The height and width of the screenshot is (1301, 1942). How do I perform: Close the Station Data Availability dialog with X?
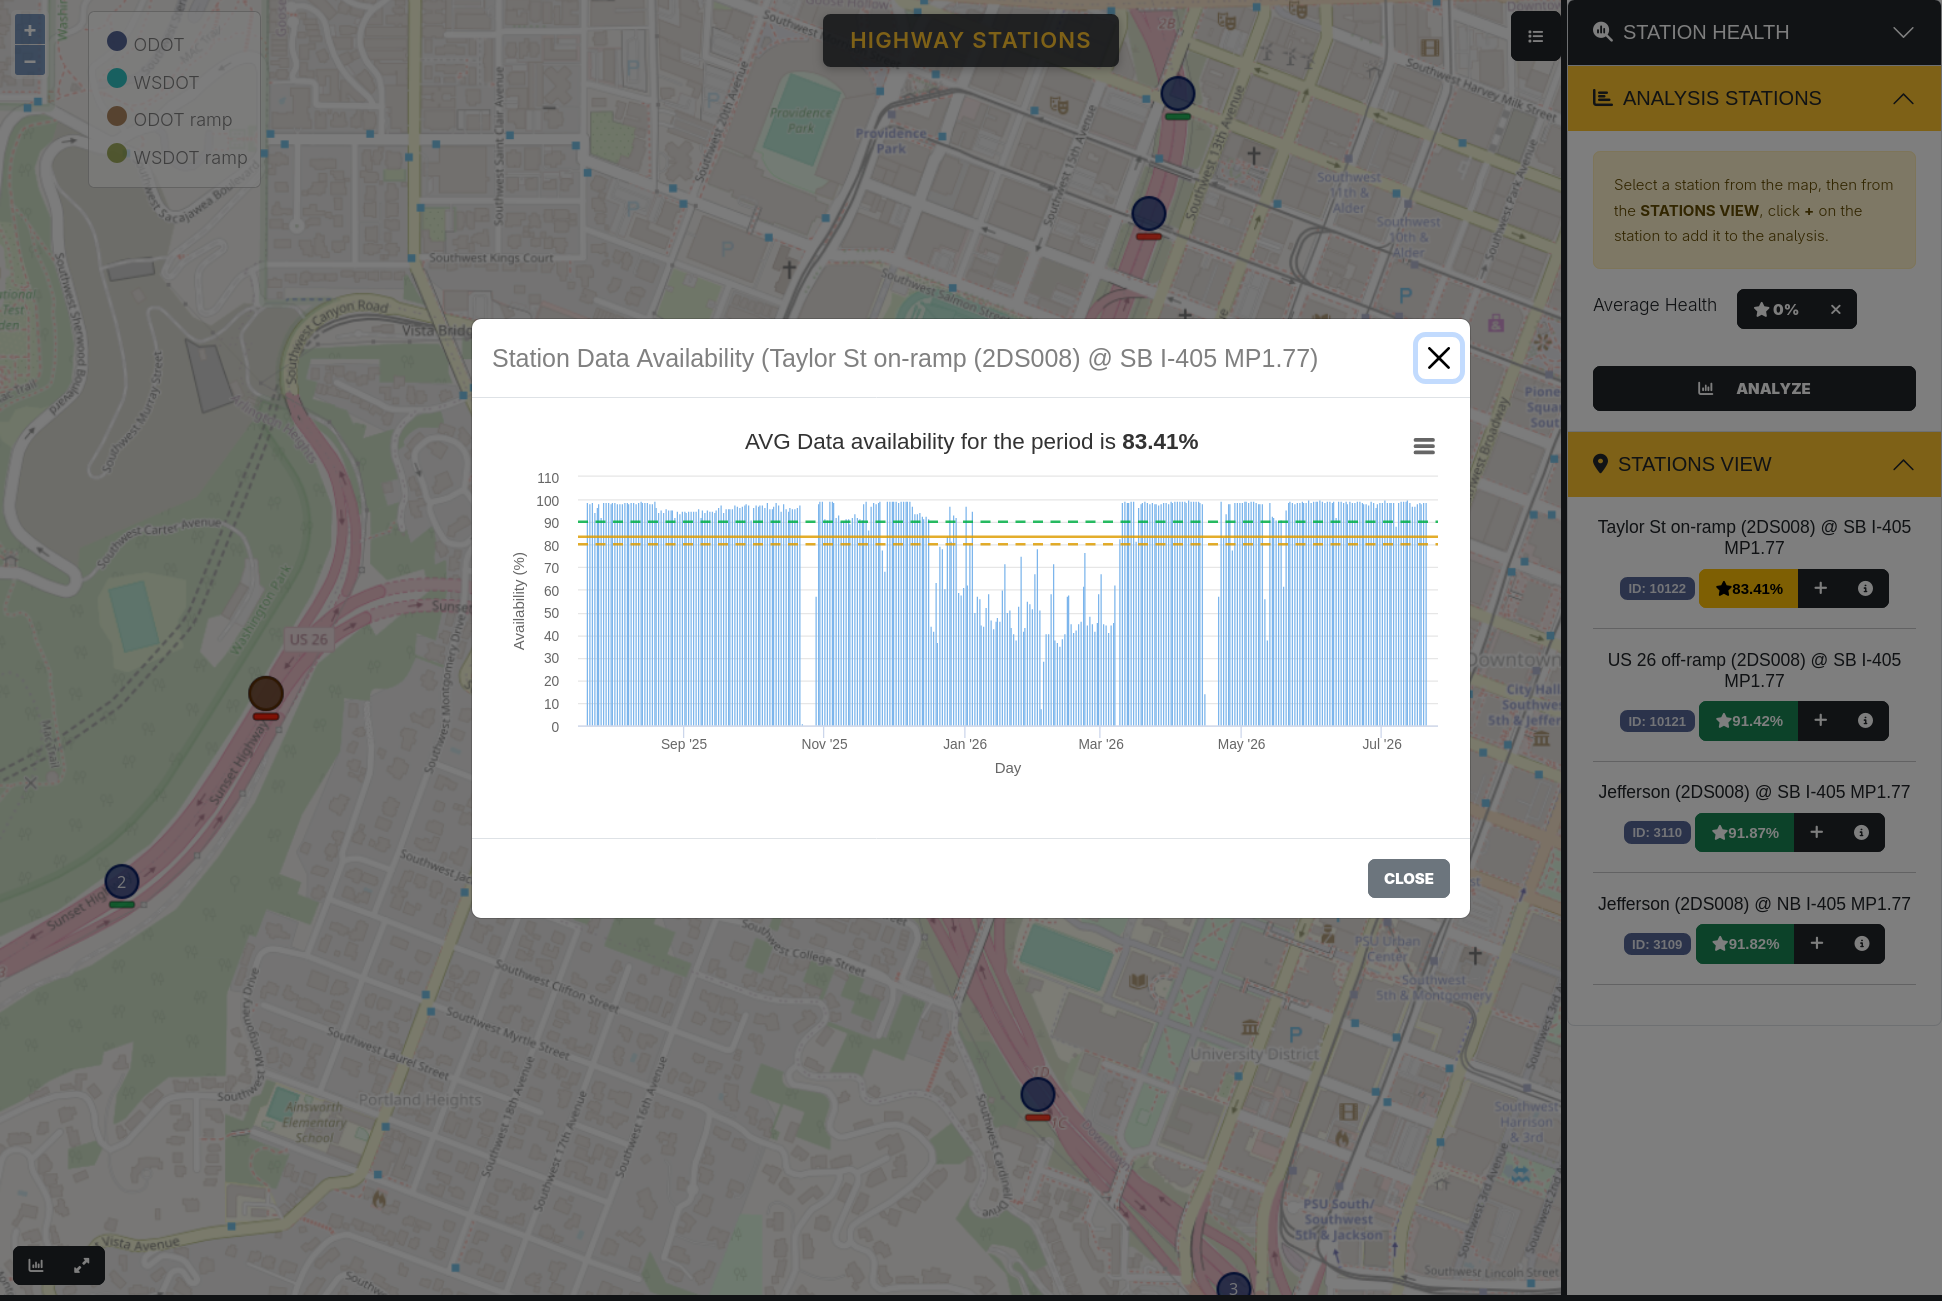(1438, 358)
